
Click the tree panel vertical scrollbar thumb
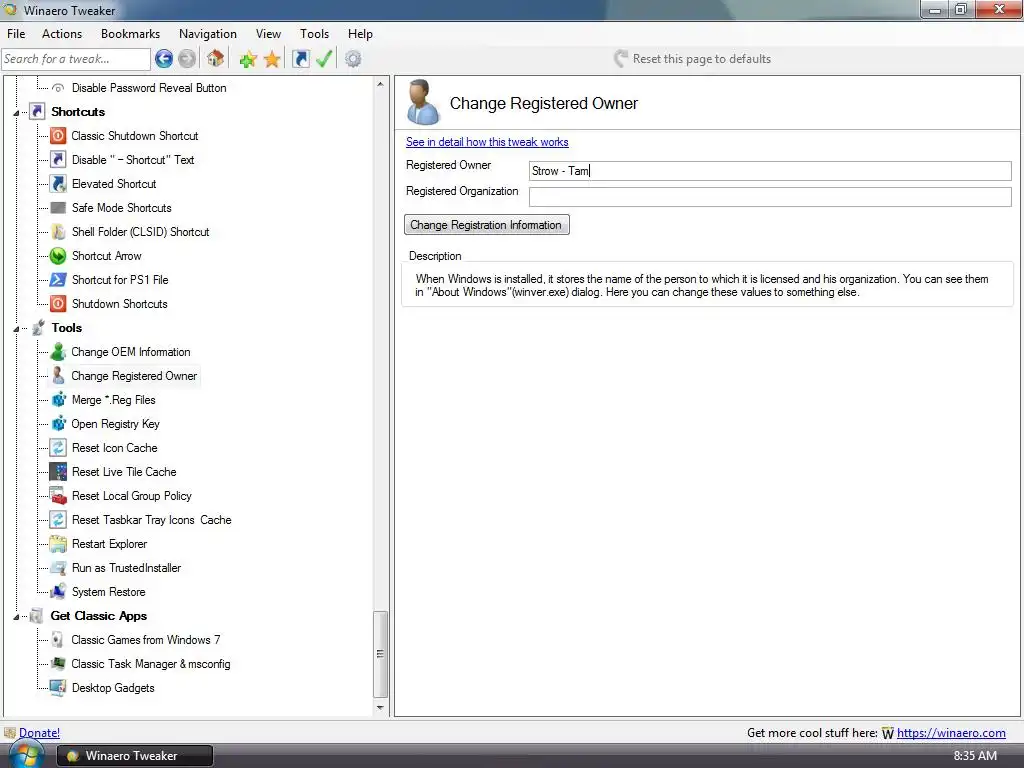point(380,654)
